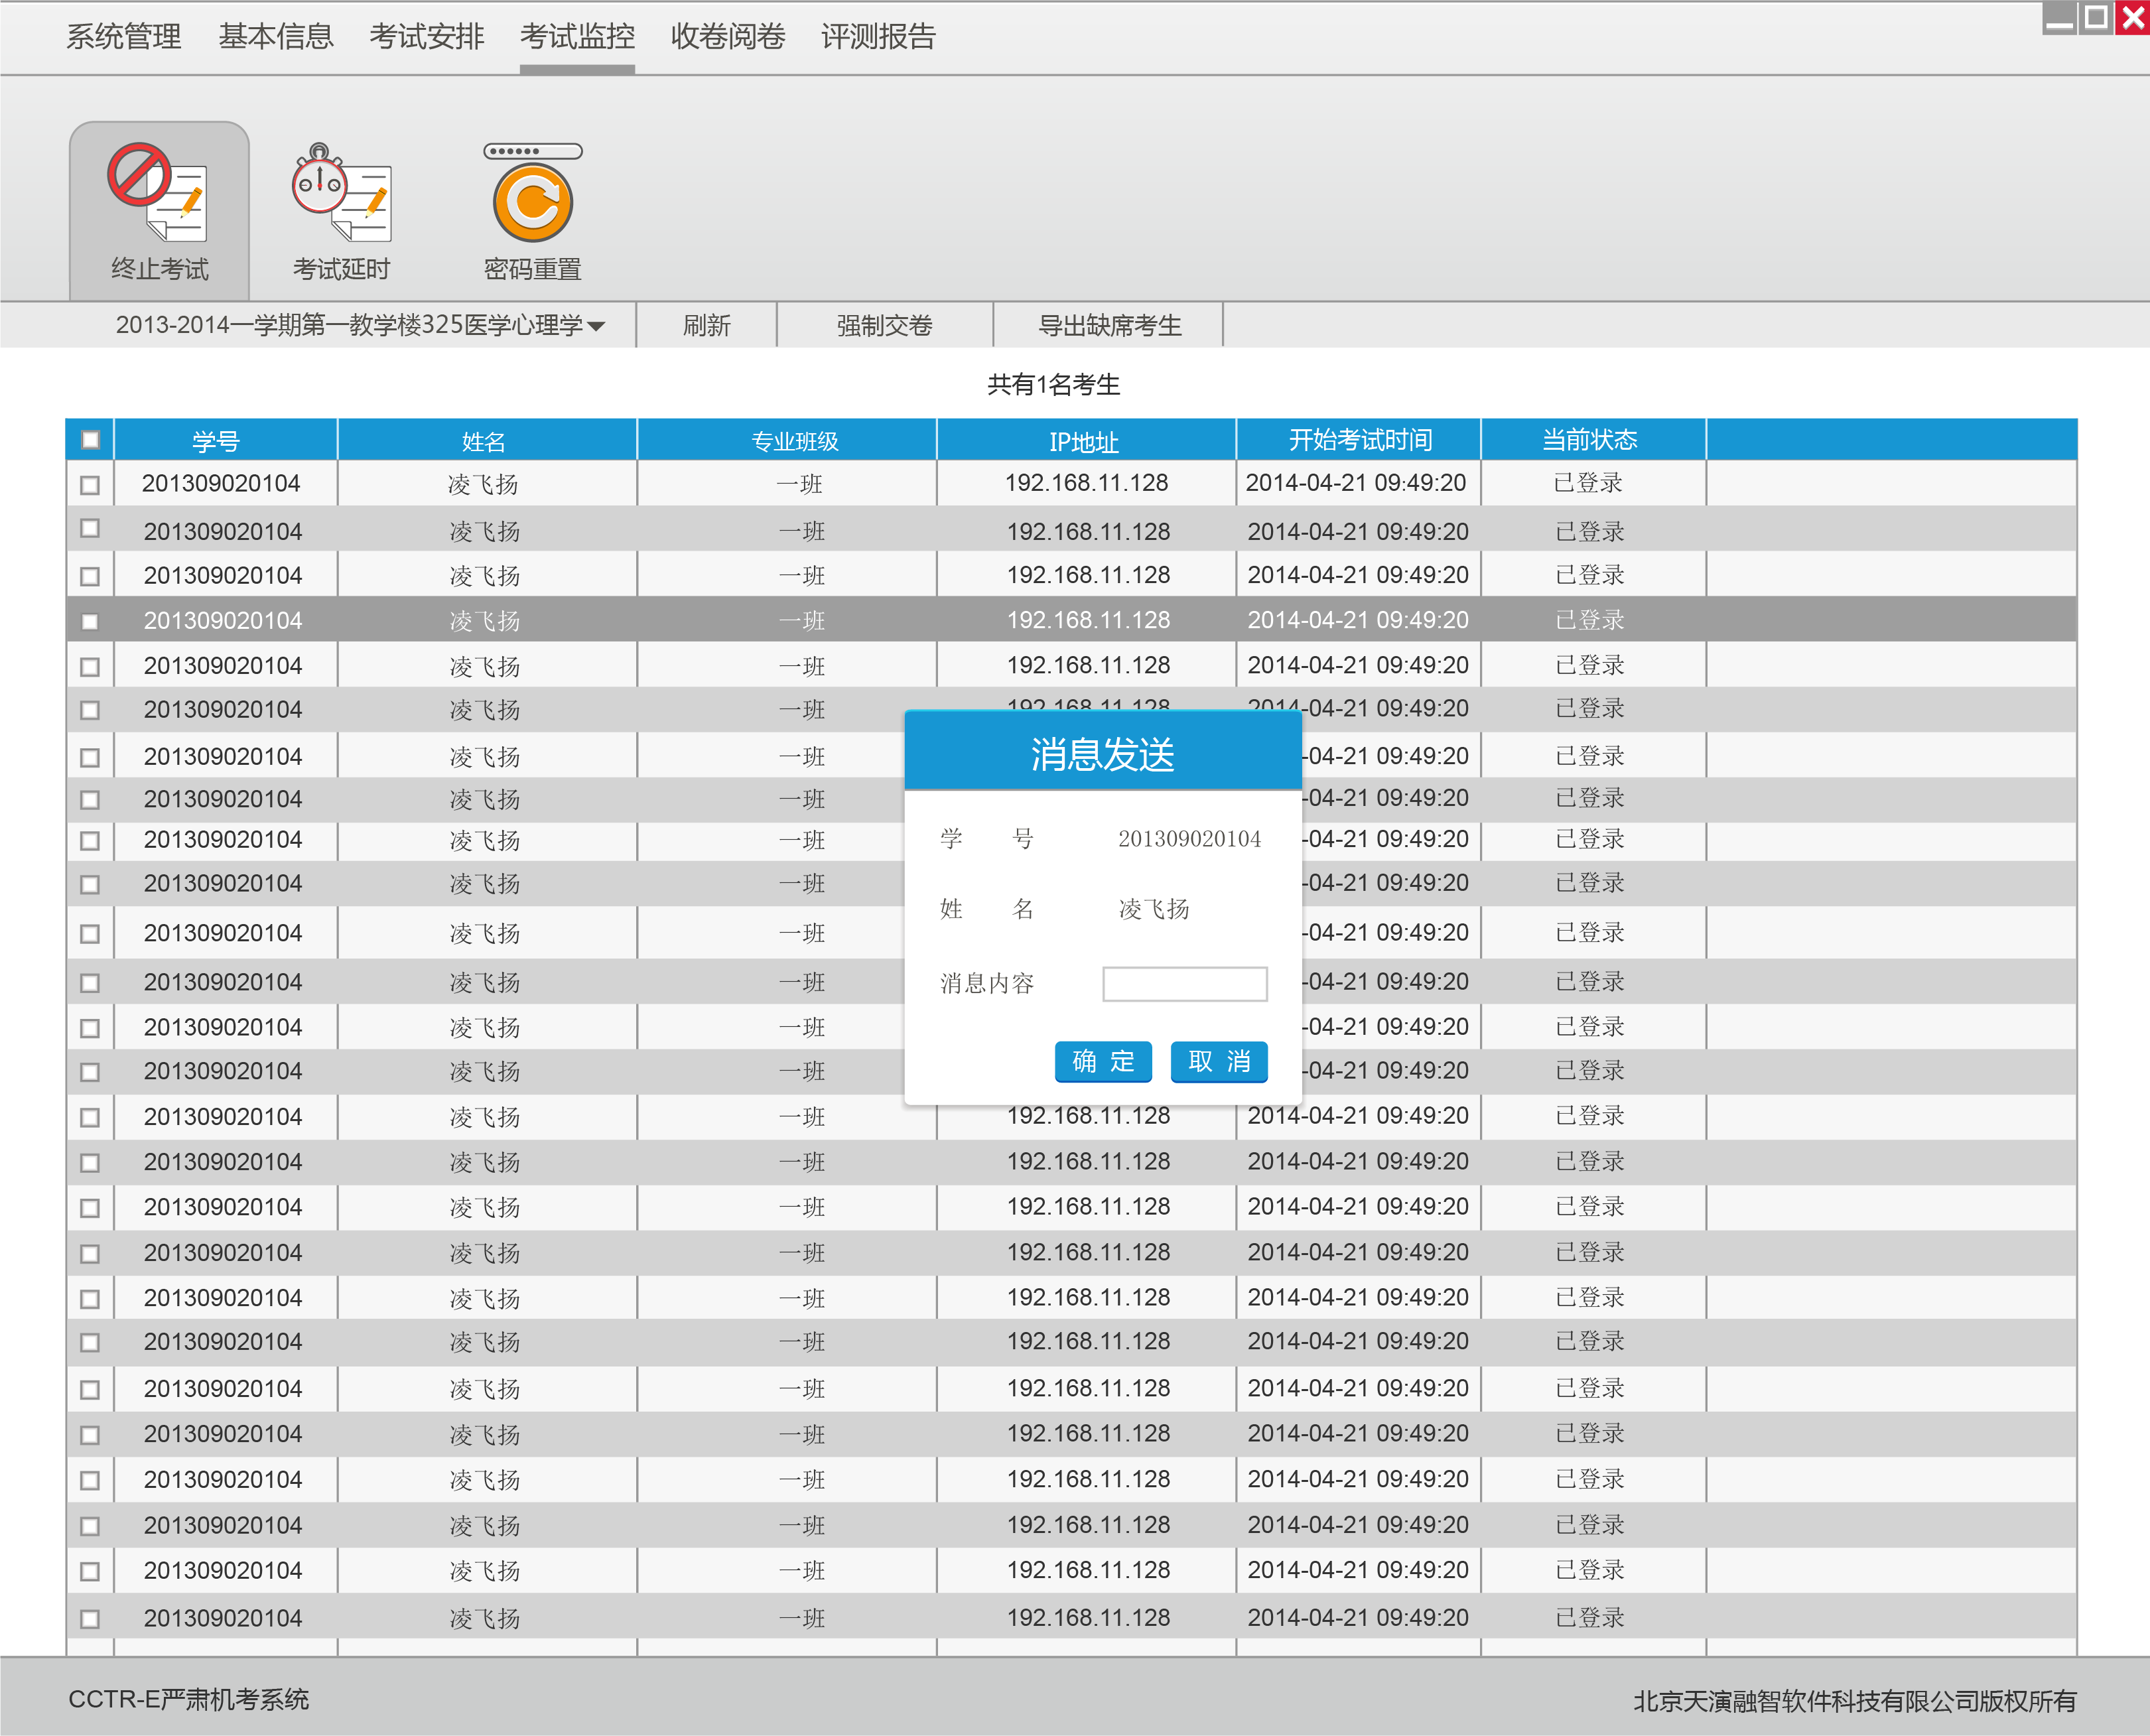Click 已登录 status in the highlighted row
The image size is (2150, 1736).
(1590, 620)
